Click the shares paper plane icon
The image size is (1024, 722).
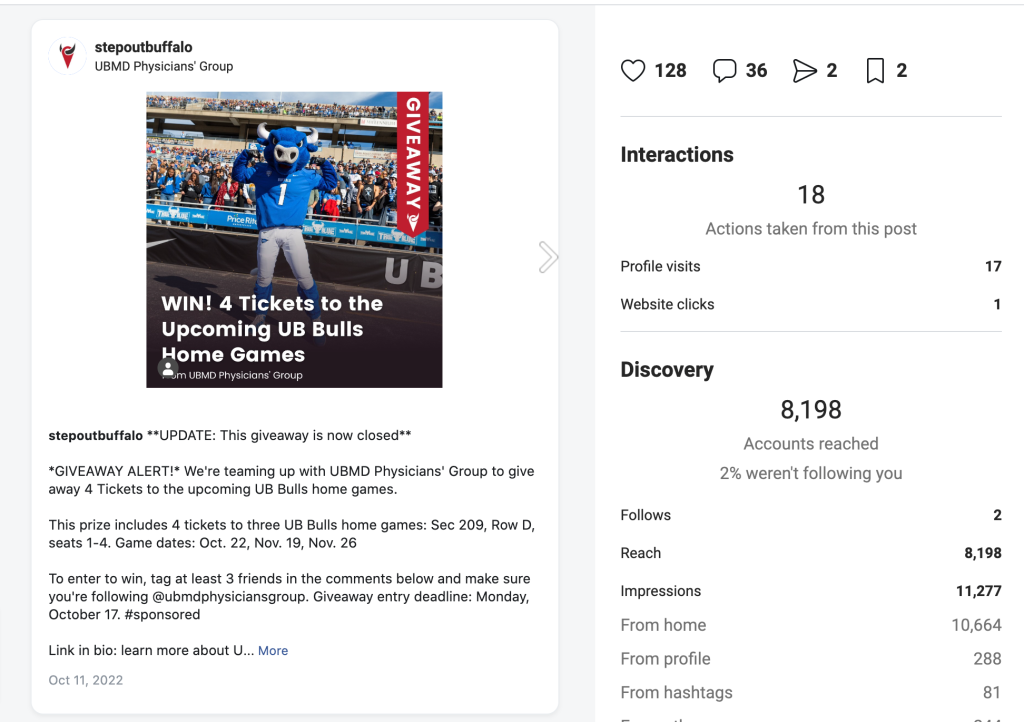point(805,71)
